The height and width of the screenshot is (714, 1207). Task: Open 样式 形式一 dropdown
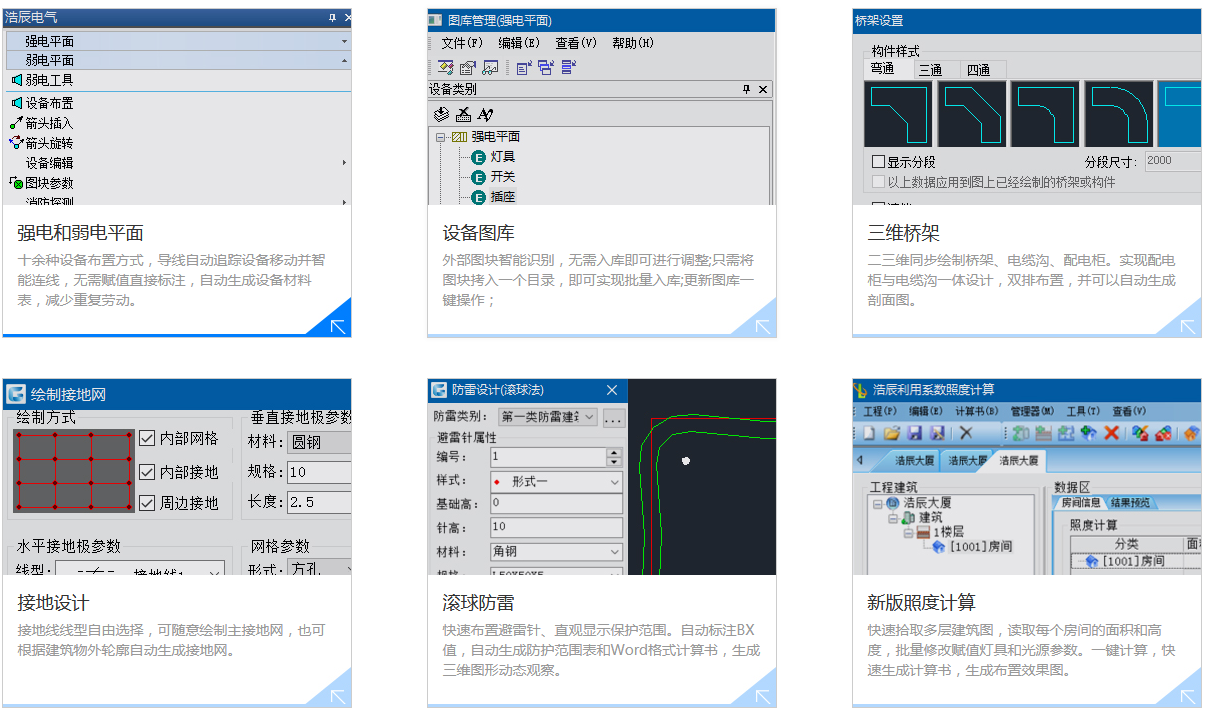(x=614, y=482)
